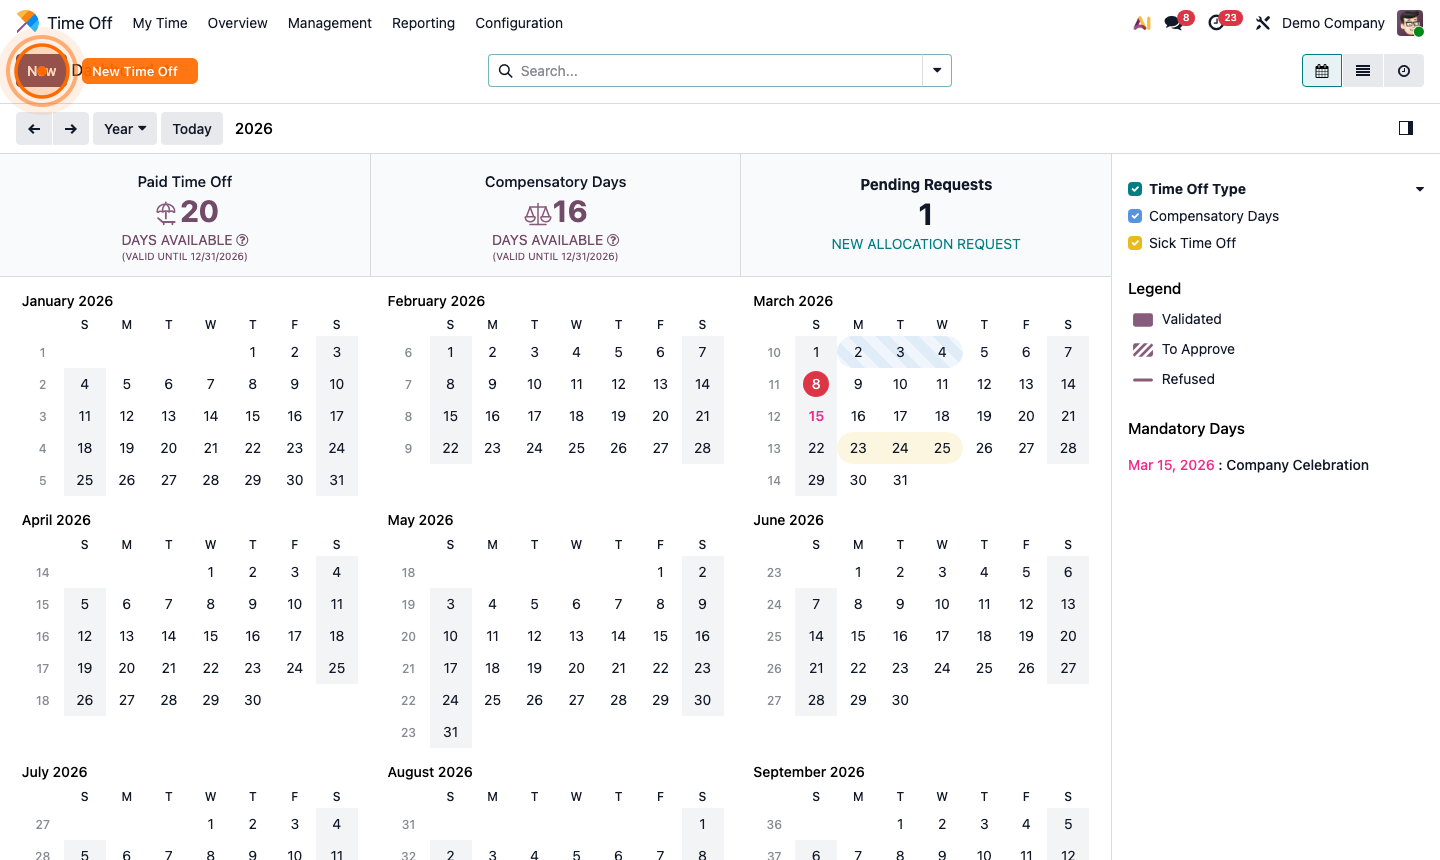The image size is (1440, 860).
Task: Open the Gantt/time view
Action: [1403, 70]
